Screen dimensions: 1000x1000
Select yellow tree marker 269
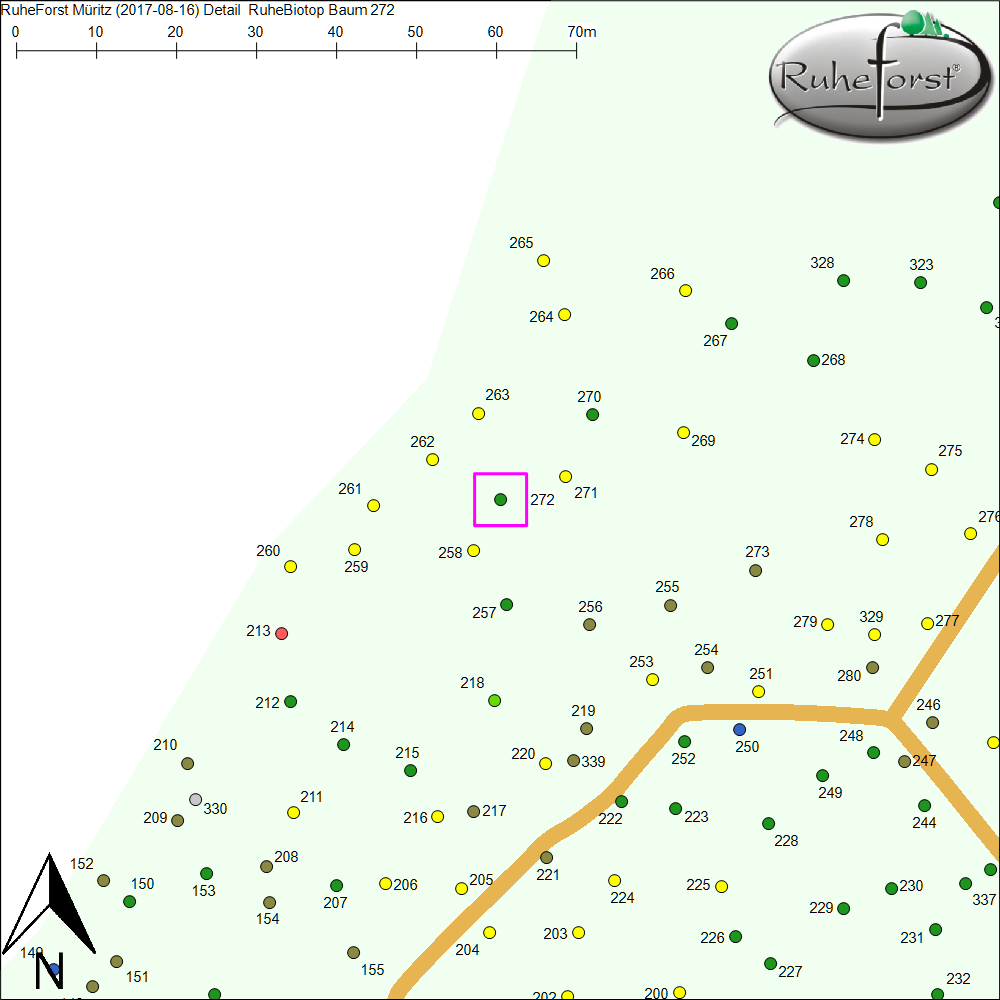683,433
